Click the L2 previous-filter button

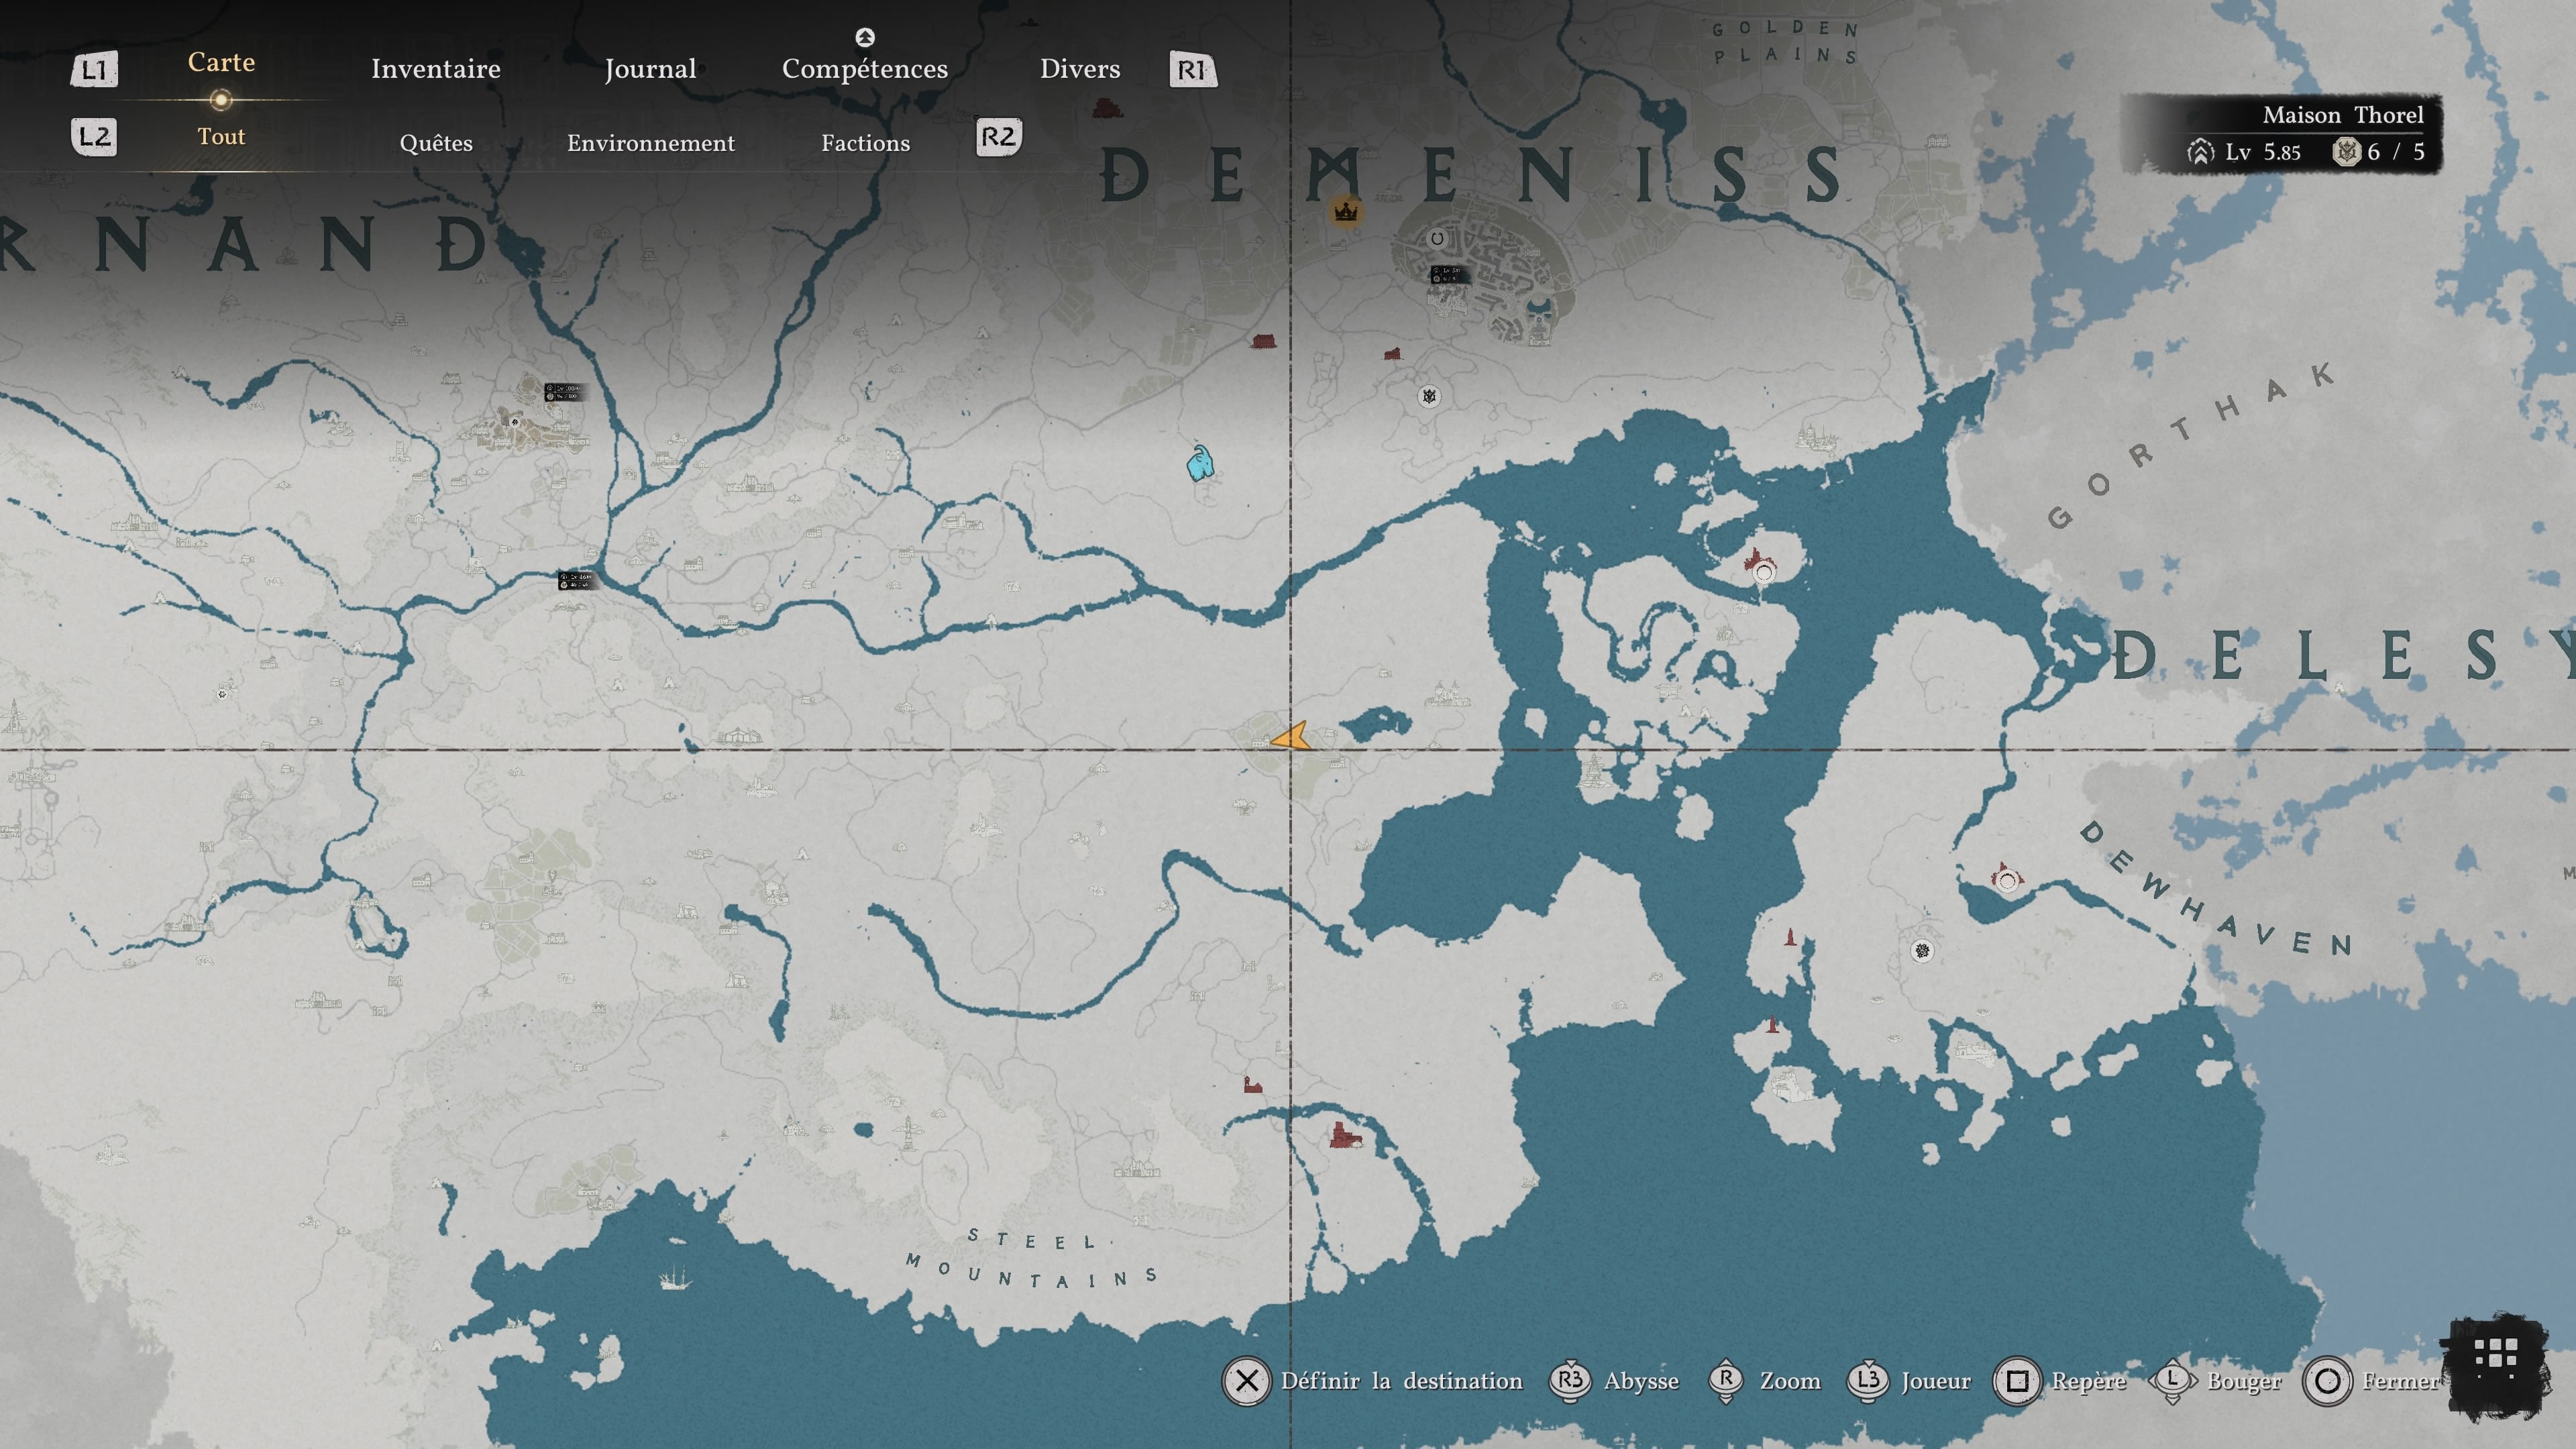click(94, 137)
